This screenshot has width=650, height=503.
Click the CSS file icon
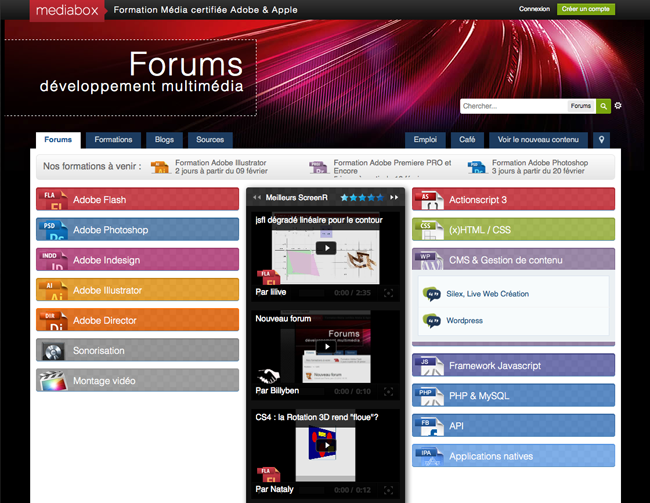coord(430,230)
